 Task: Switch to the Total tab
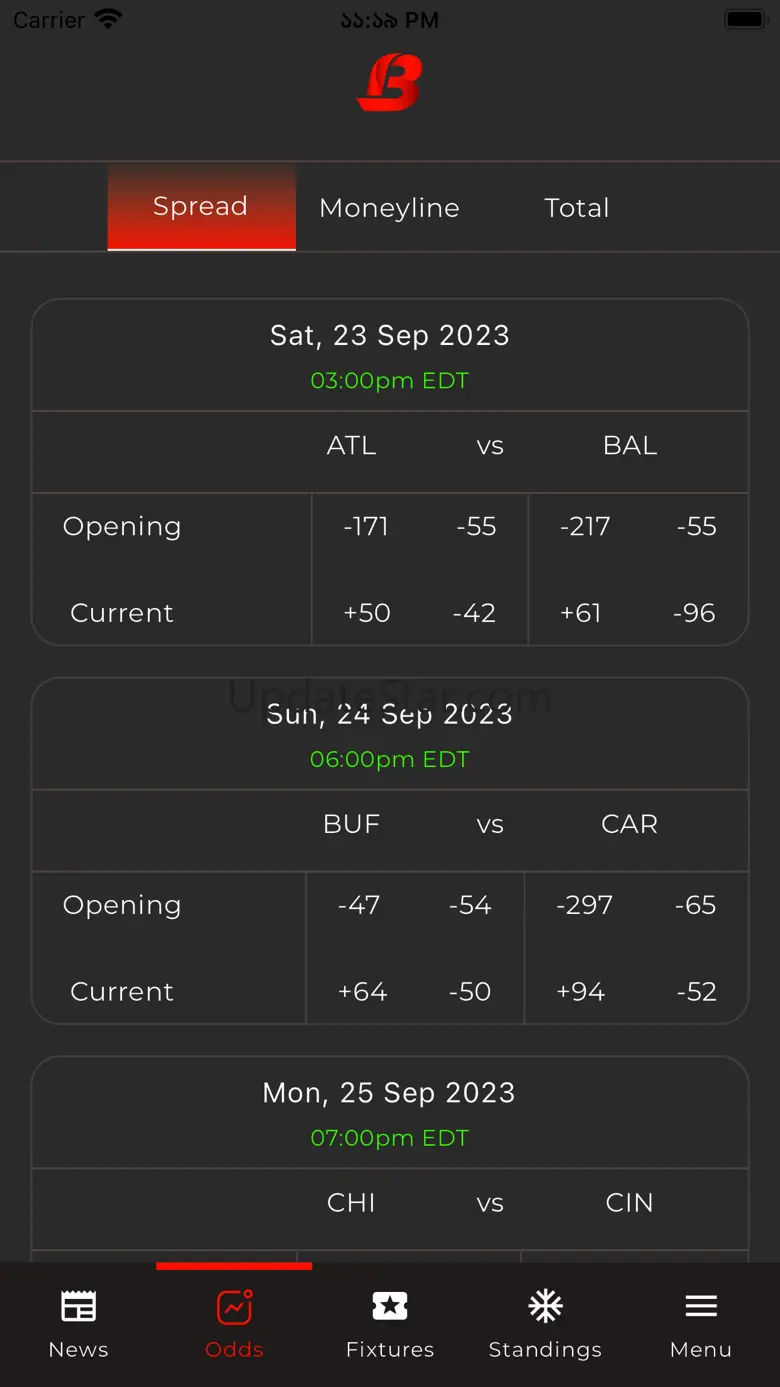[x=577, y=208]
